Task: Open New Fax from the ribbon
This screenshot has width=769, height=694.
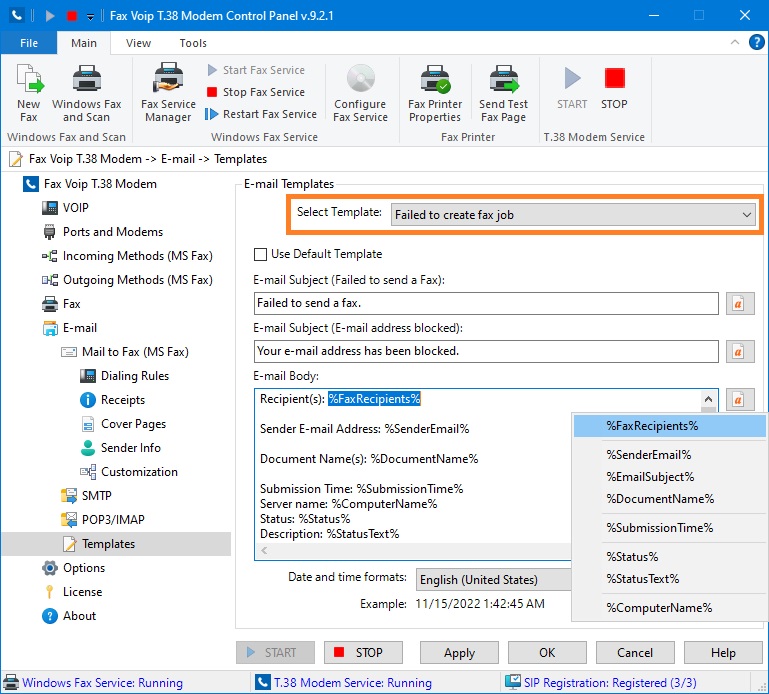Action: pyautogui.click(x=29, y=93)
